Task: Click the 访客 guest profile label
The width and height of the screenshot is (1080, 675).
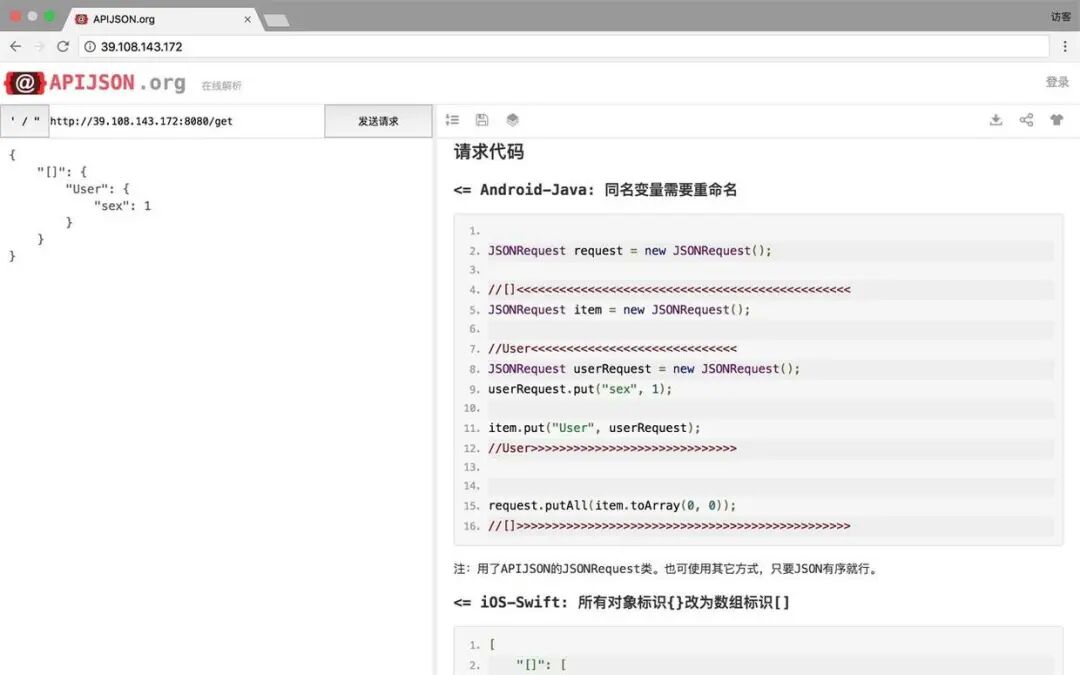Action: (1060, 17)
